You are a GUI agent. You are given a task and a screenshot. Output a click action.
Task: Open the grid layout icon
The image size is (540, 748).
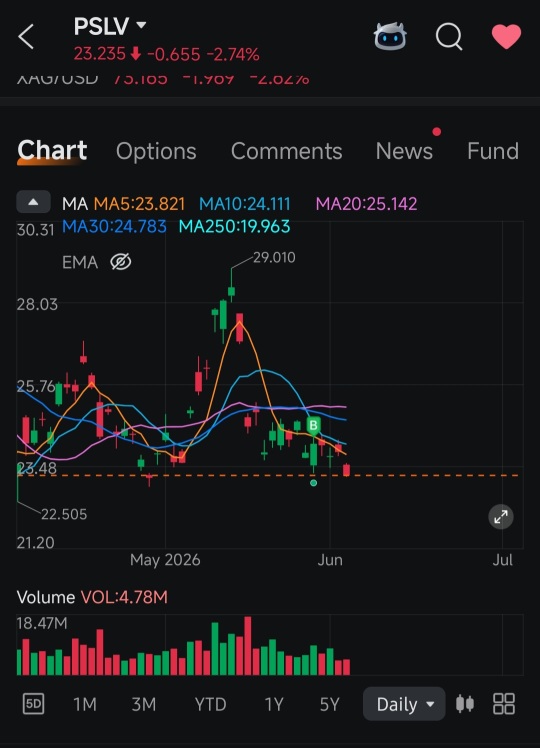click(504, 704)
